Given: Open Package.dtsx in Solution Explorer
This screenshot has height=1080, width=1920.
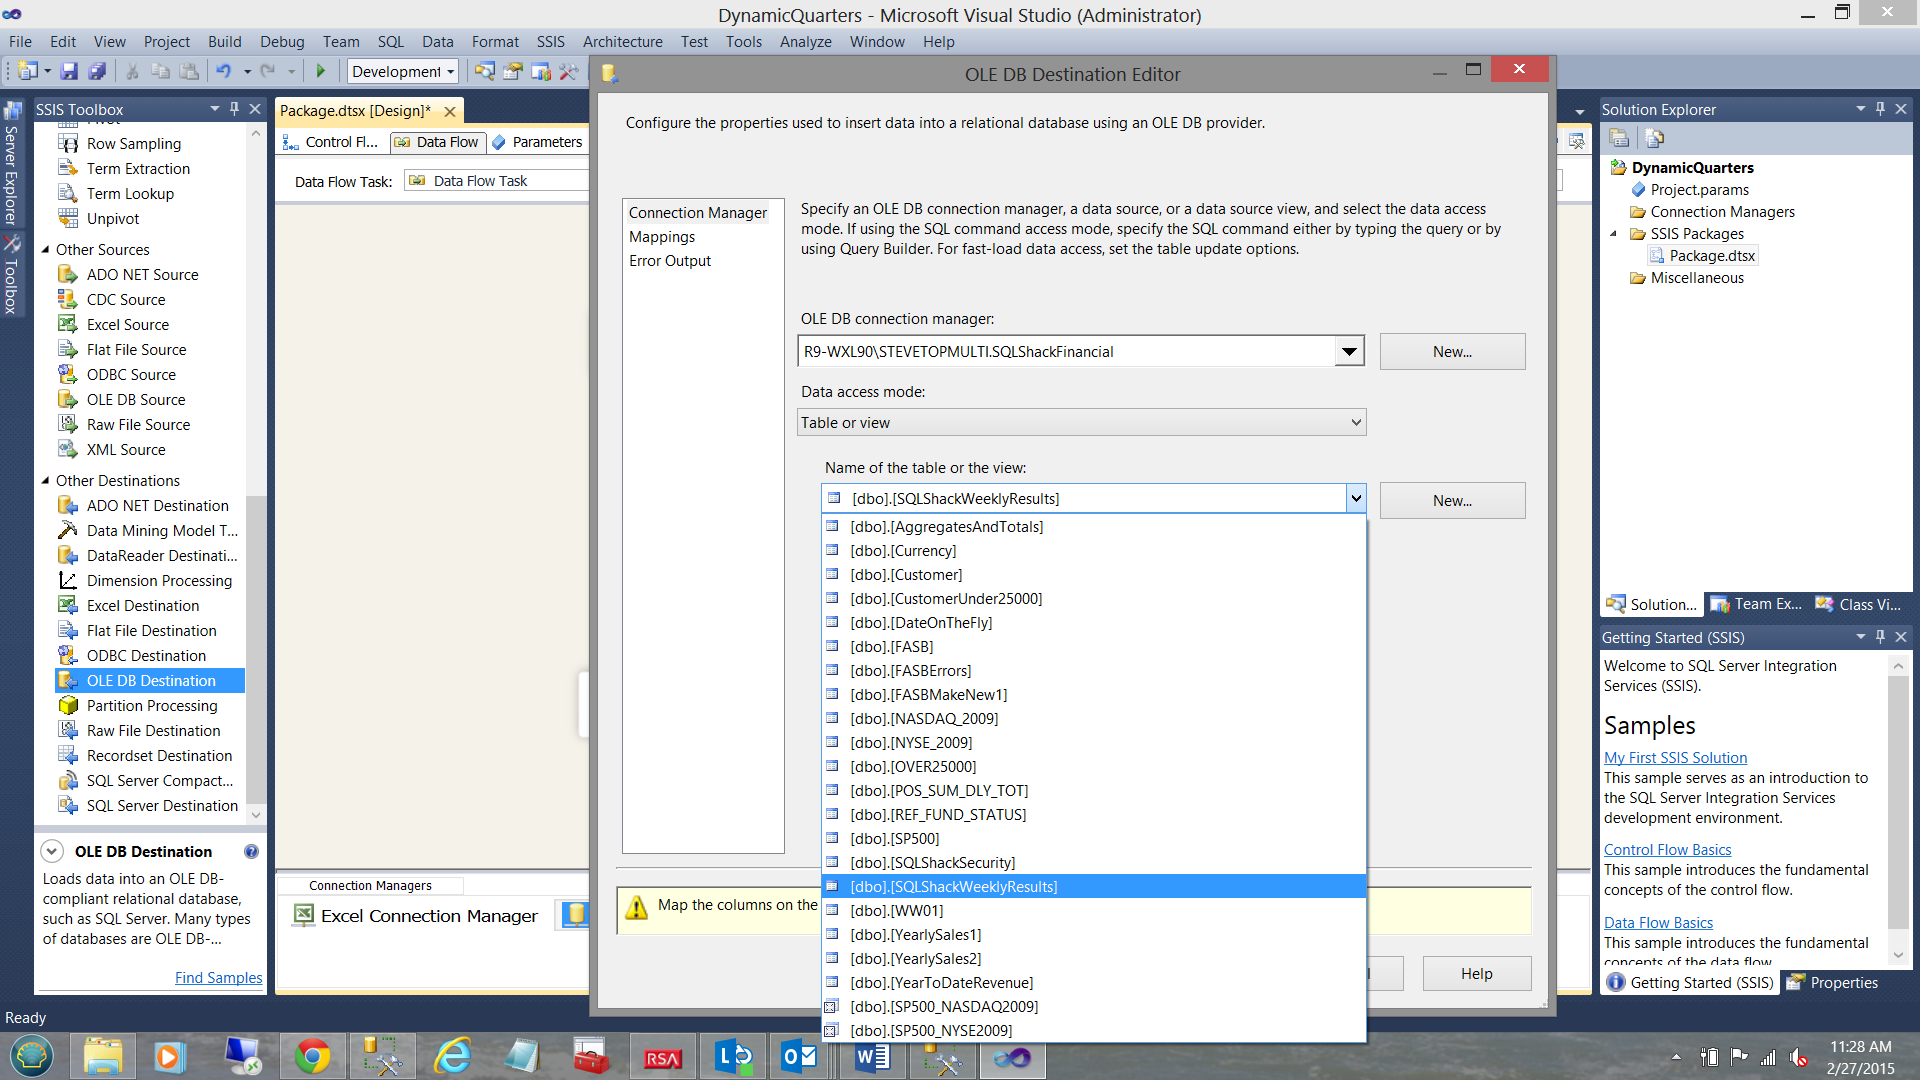Looking at the screenshot, I should point(1711,256).
